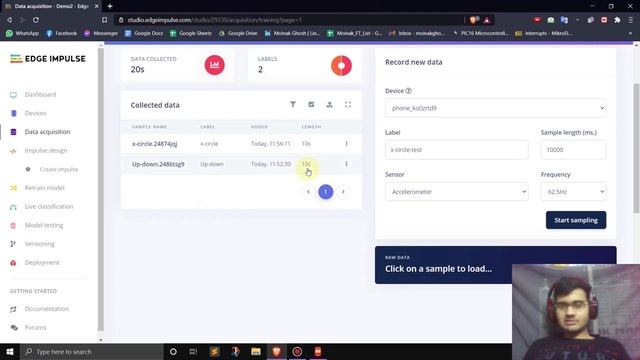The width and height of the screenshot is (640, 360).
Task: Open Deployment page
Action: pyautogui.click(x=34, y=262)
